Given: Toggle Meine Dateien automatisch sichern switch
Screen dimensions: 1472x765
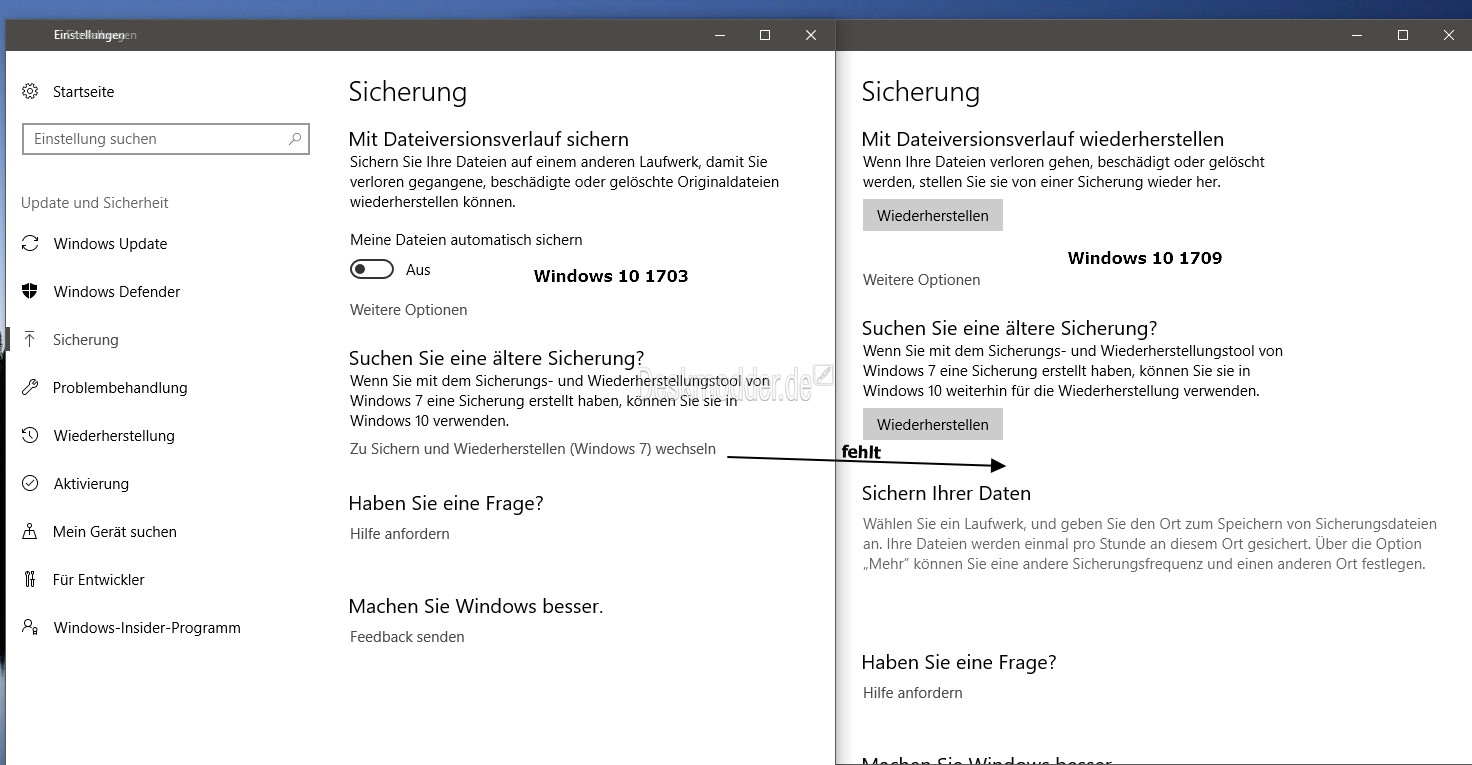Looking at the screenshot, I should click(x=371, y=269).
